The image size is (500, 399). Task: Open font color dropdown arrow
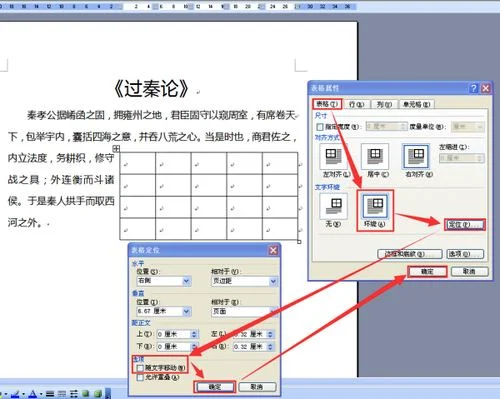pos(41,394)
